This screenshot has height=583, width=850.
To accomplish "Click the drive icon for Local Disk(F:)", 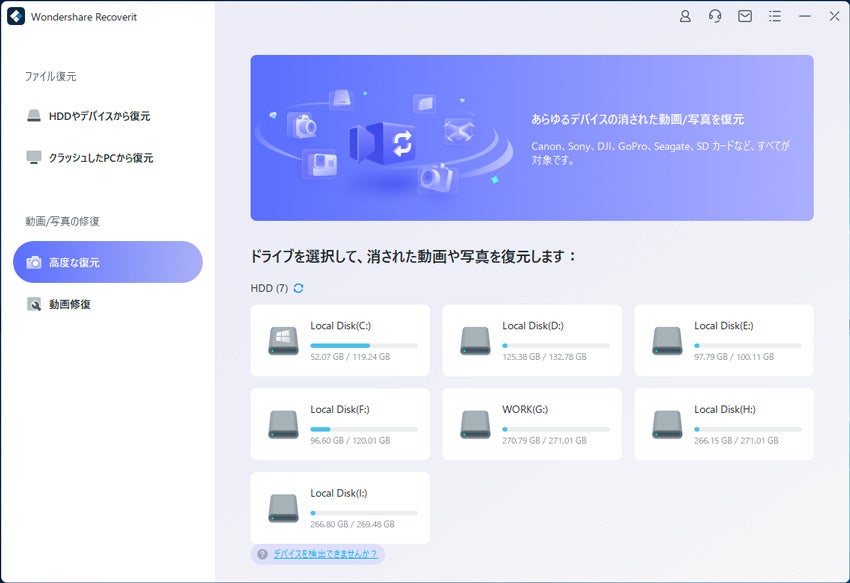I will tap(284, 424).
